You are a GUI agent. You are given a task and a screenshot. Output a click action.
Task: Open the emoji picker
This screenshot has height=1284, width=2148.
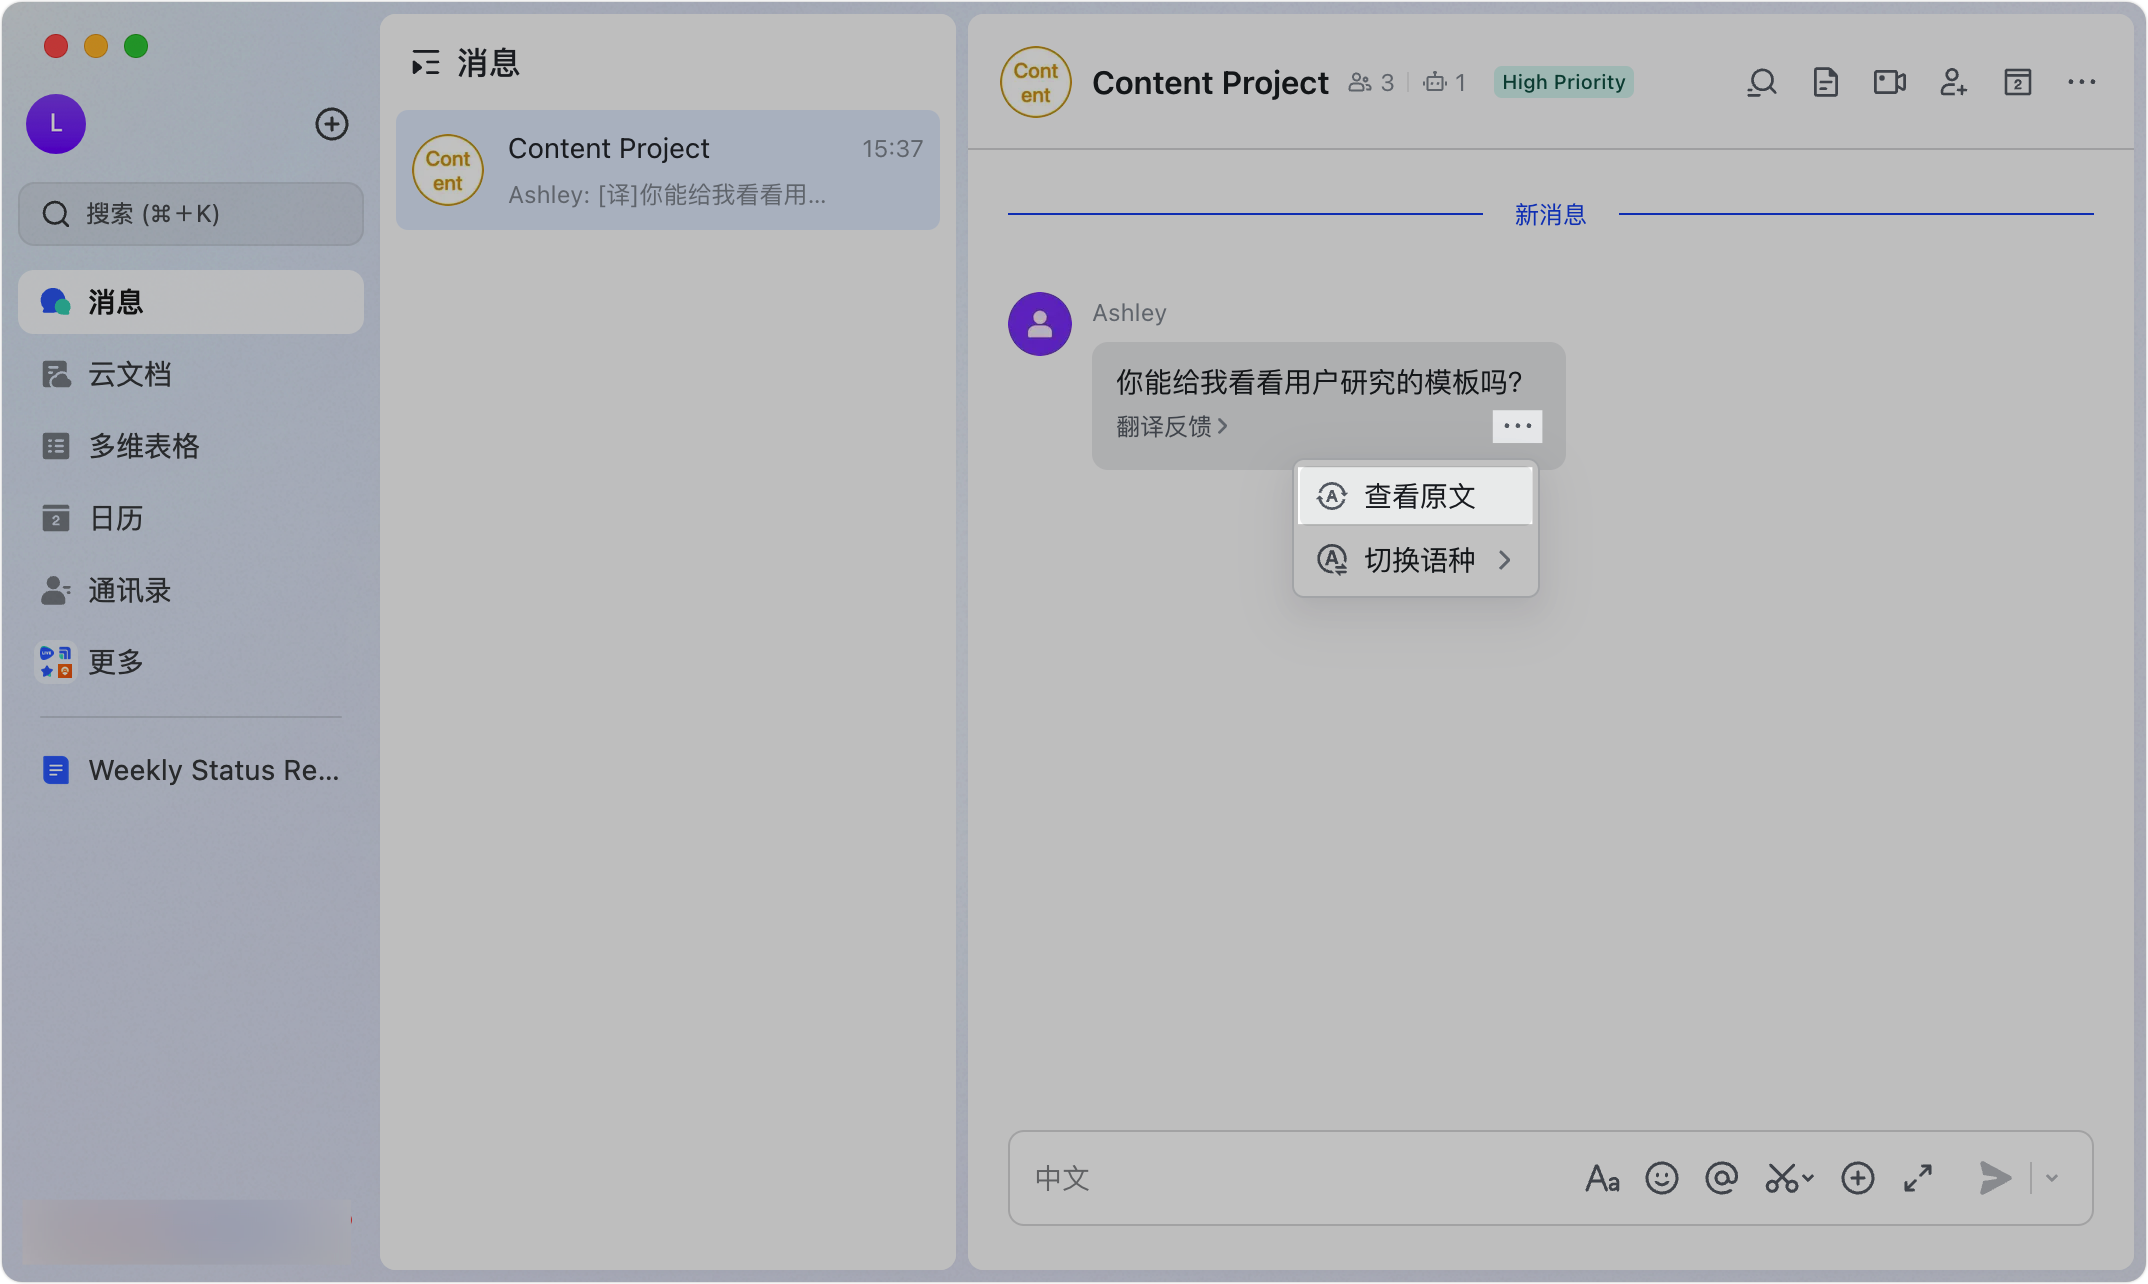tap(1662, 1179)
